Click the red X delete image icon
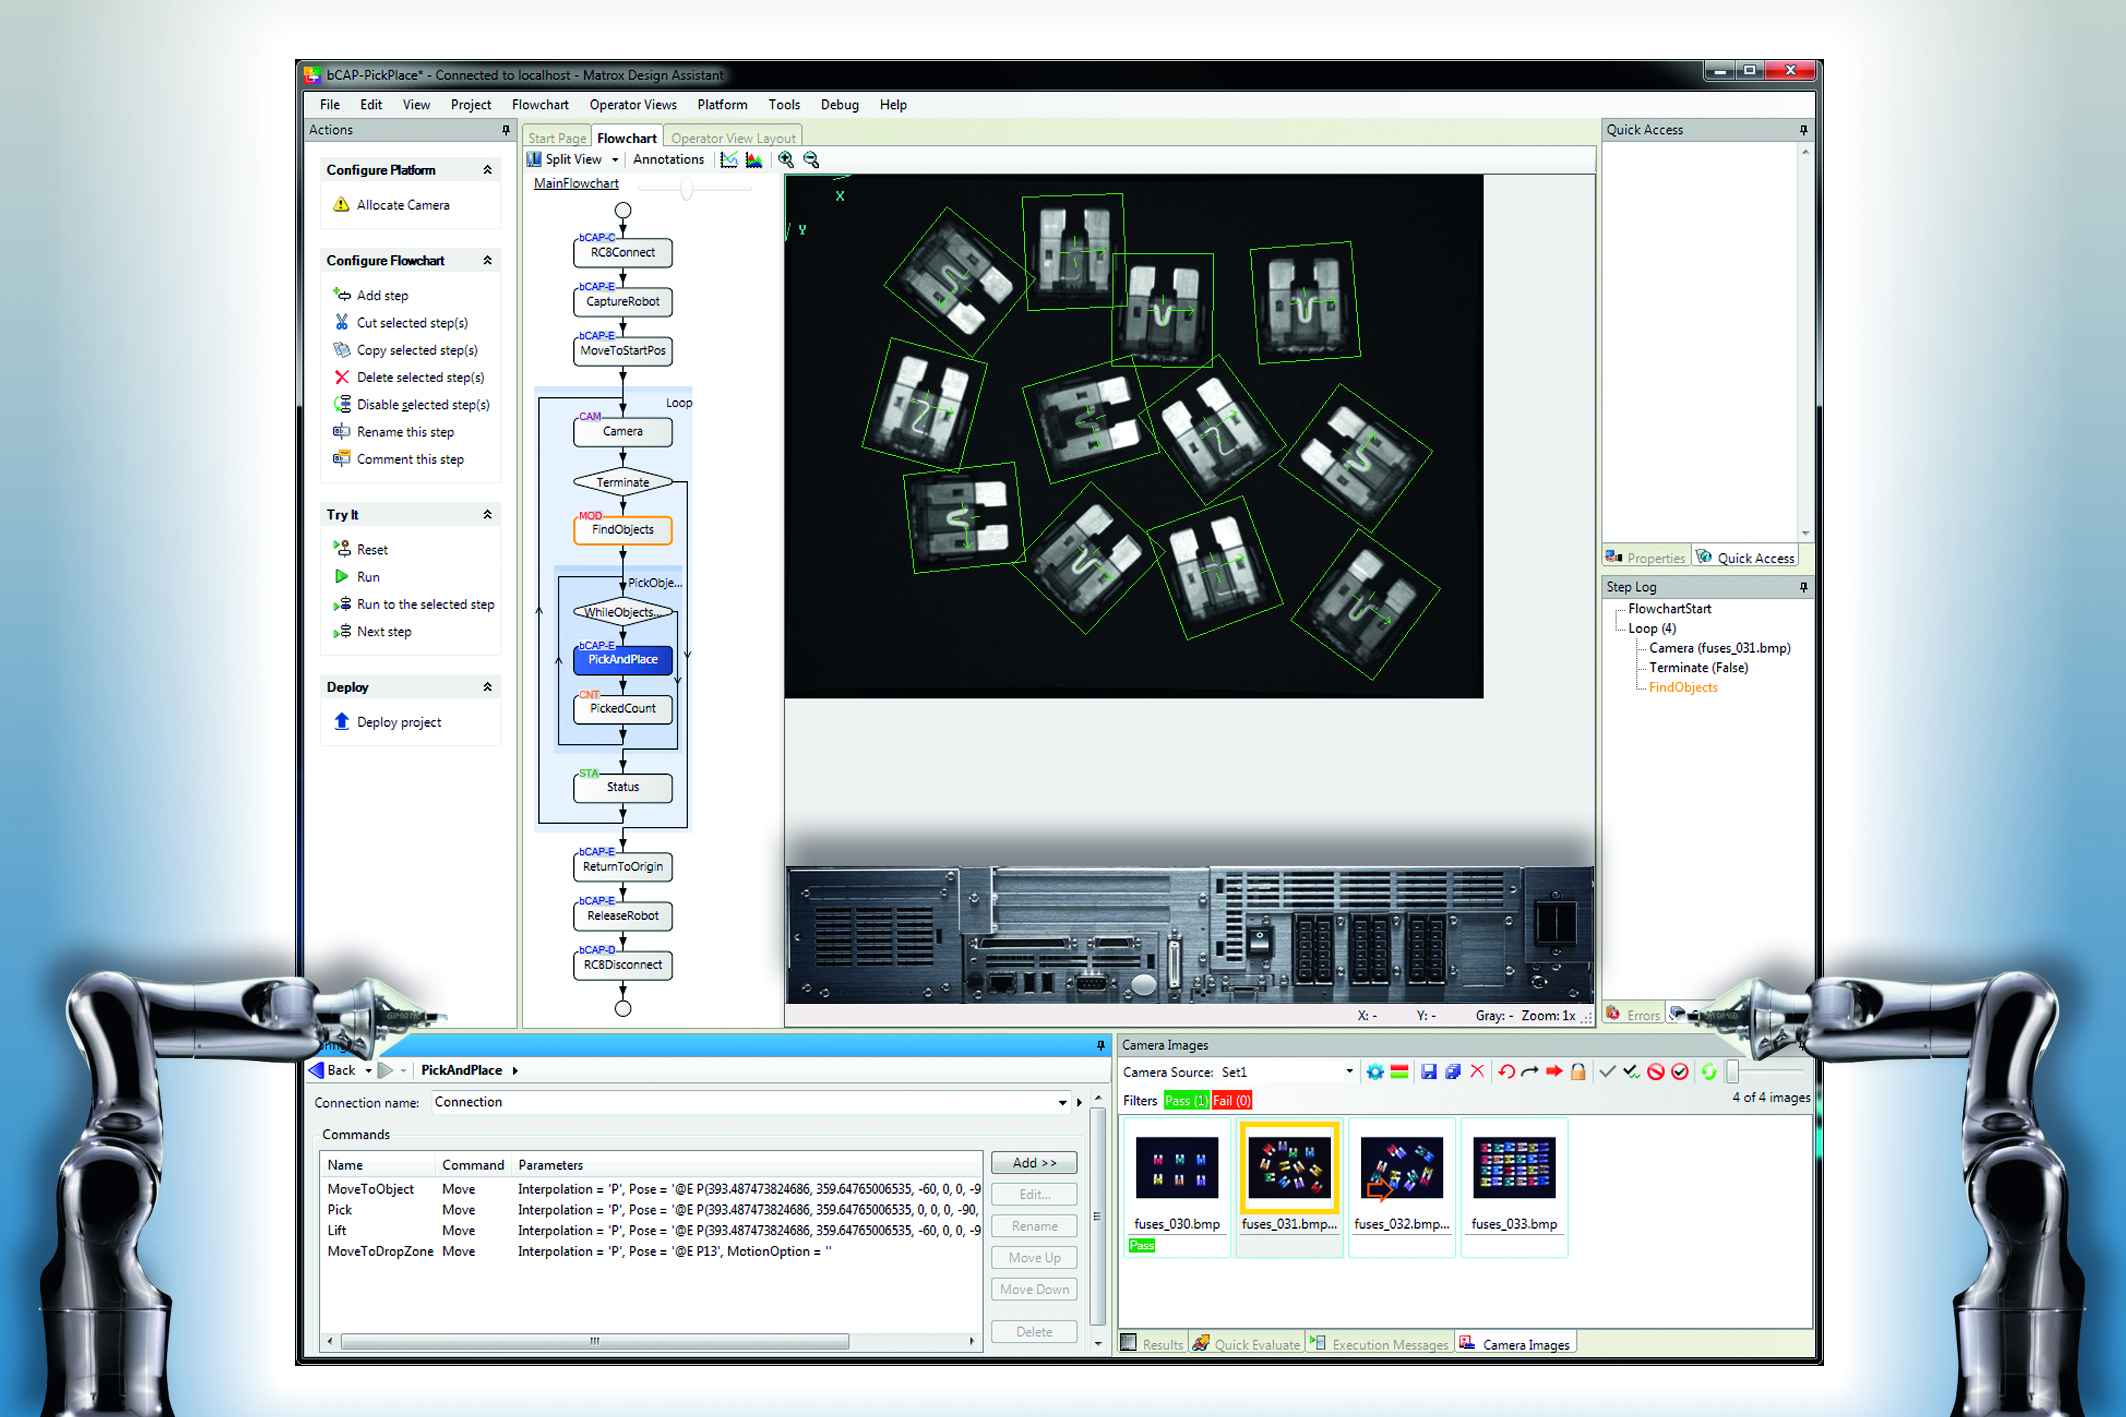 point(1477,1072)
